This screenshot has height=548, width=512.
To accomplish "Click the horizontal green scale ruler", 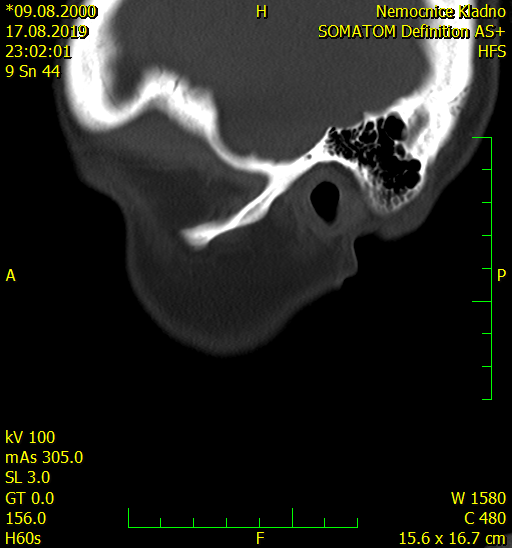I will (x=243, y=518).
